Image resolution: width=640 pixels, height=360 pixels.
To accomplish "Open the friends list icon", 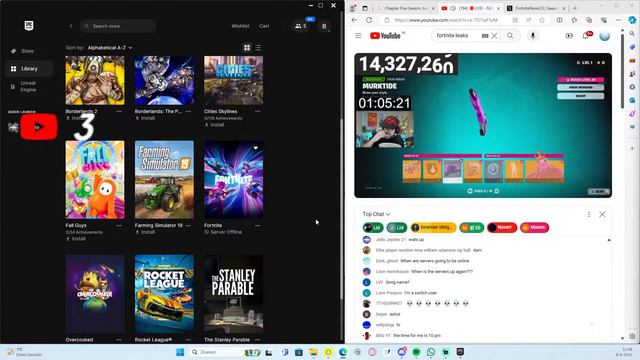I will coord(301,26).
